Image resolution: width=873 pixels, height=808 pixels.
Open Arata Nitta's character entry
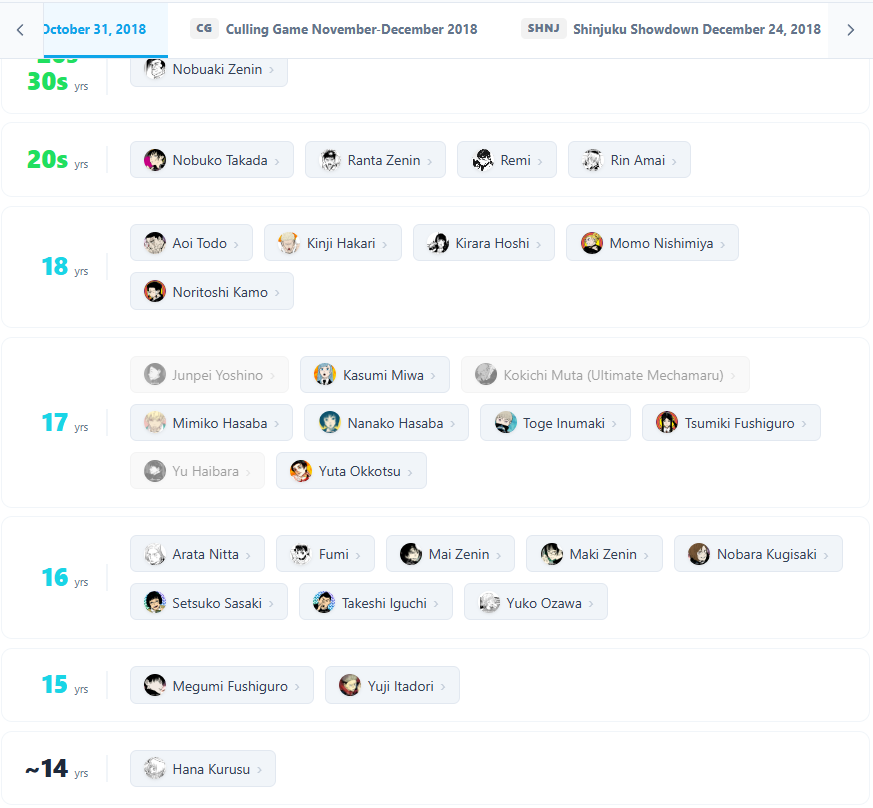[x=198, y=554]
